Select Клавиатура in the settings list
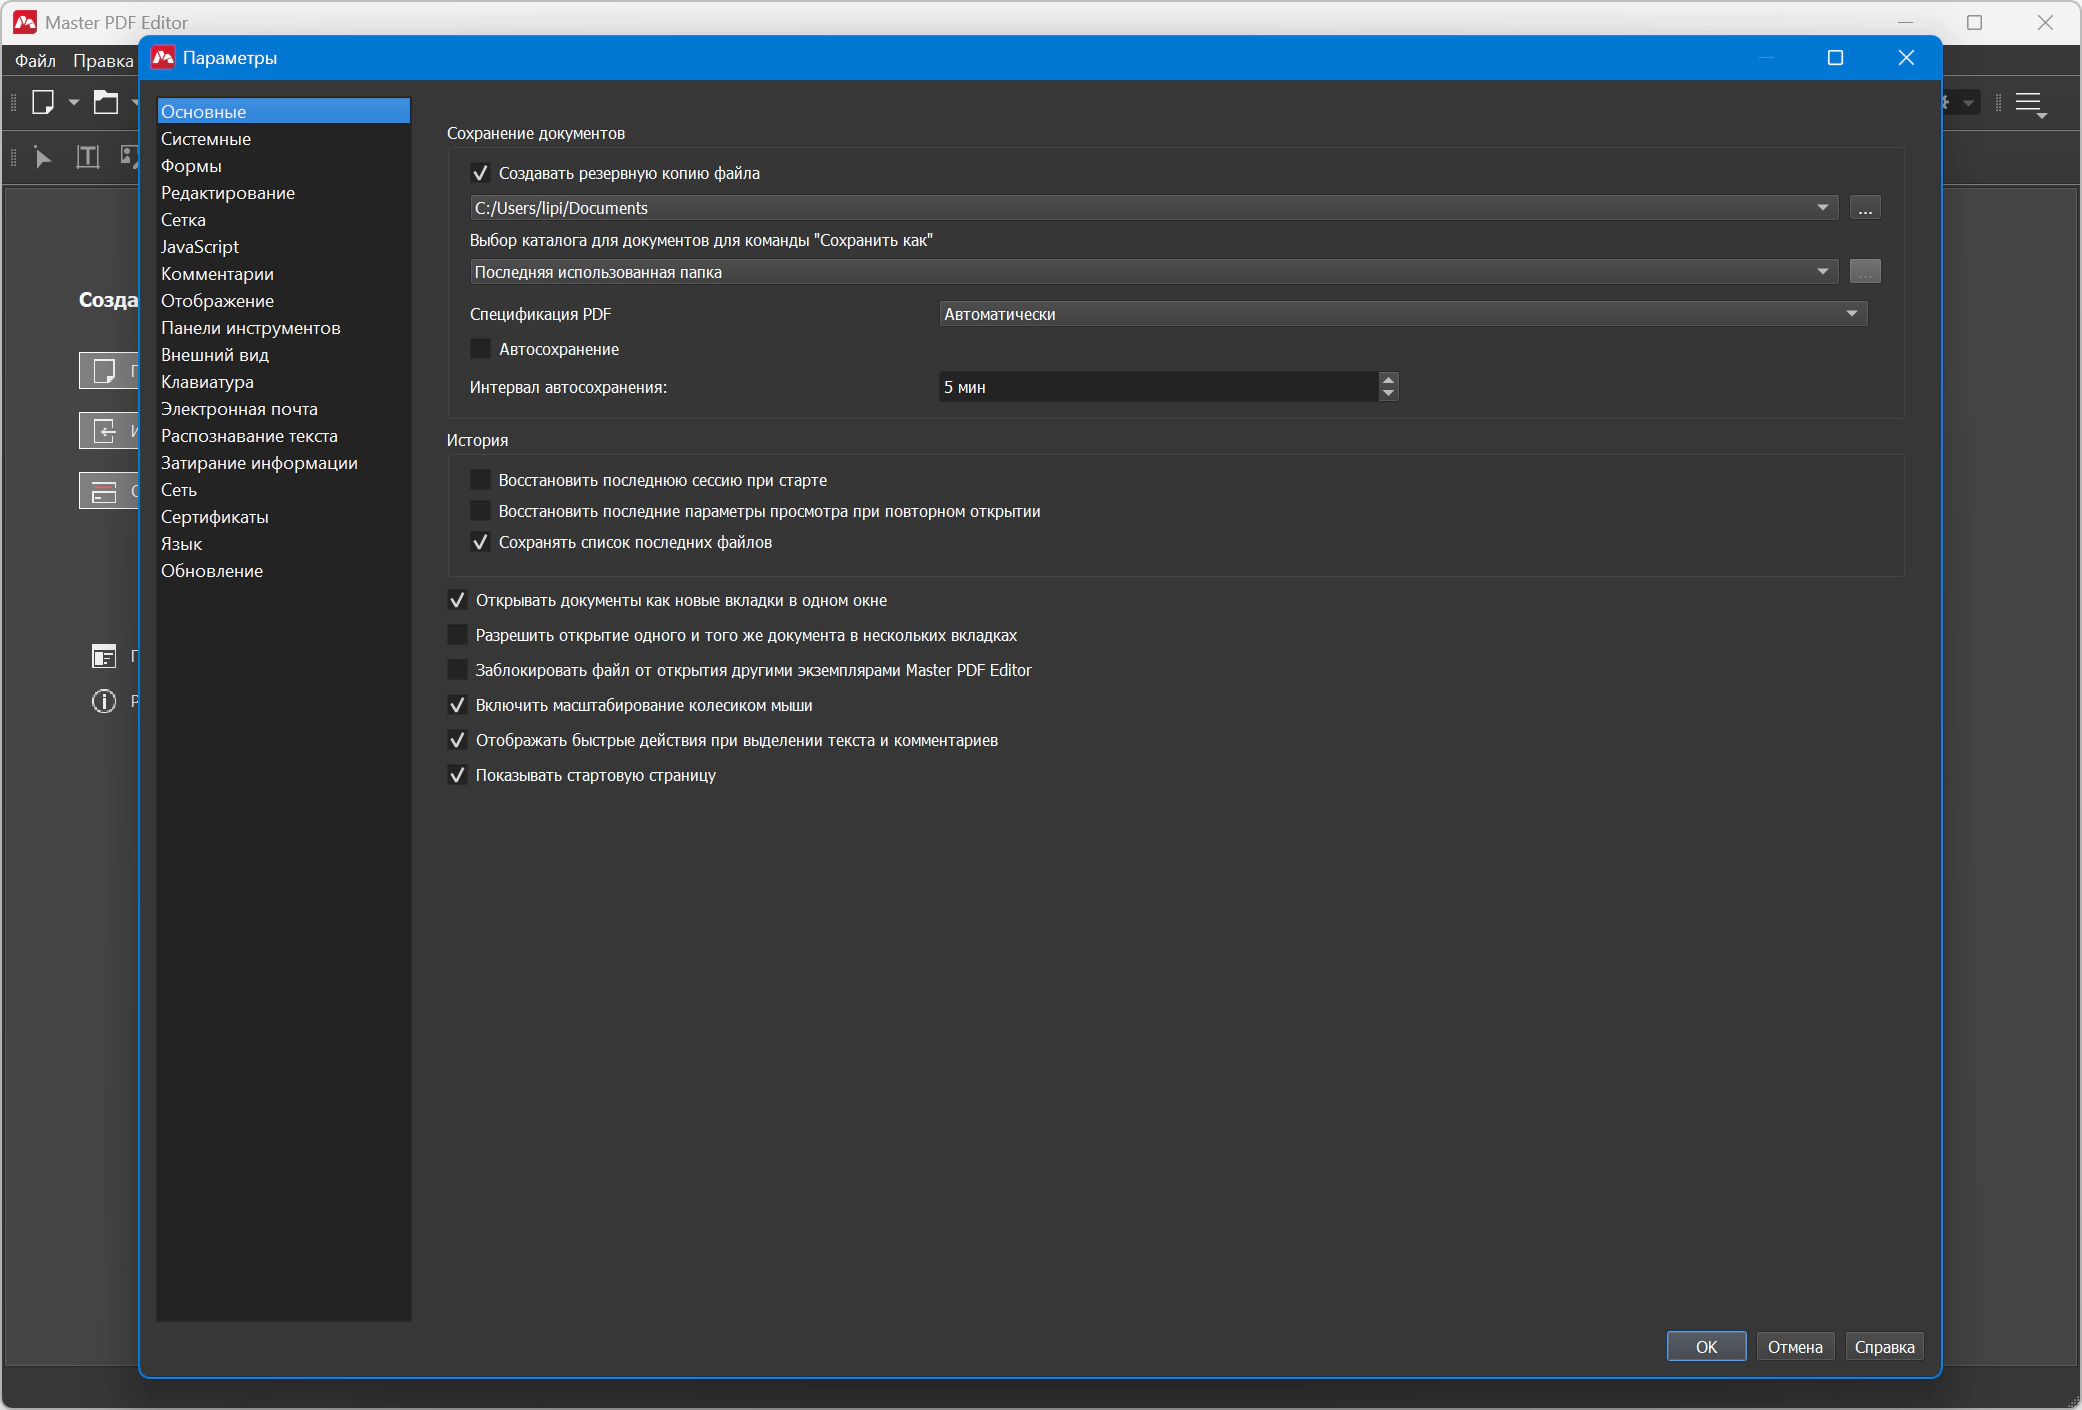2082x1410 pixels. 207,382
